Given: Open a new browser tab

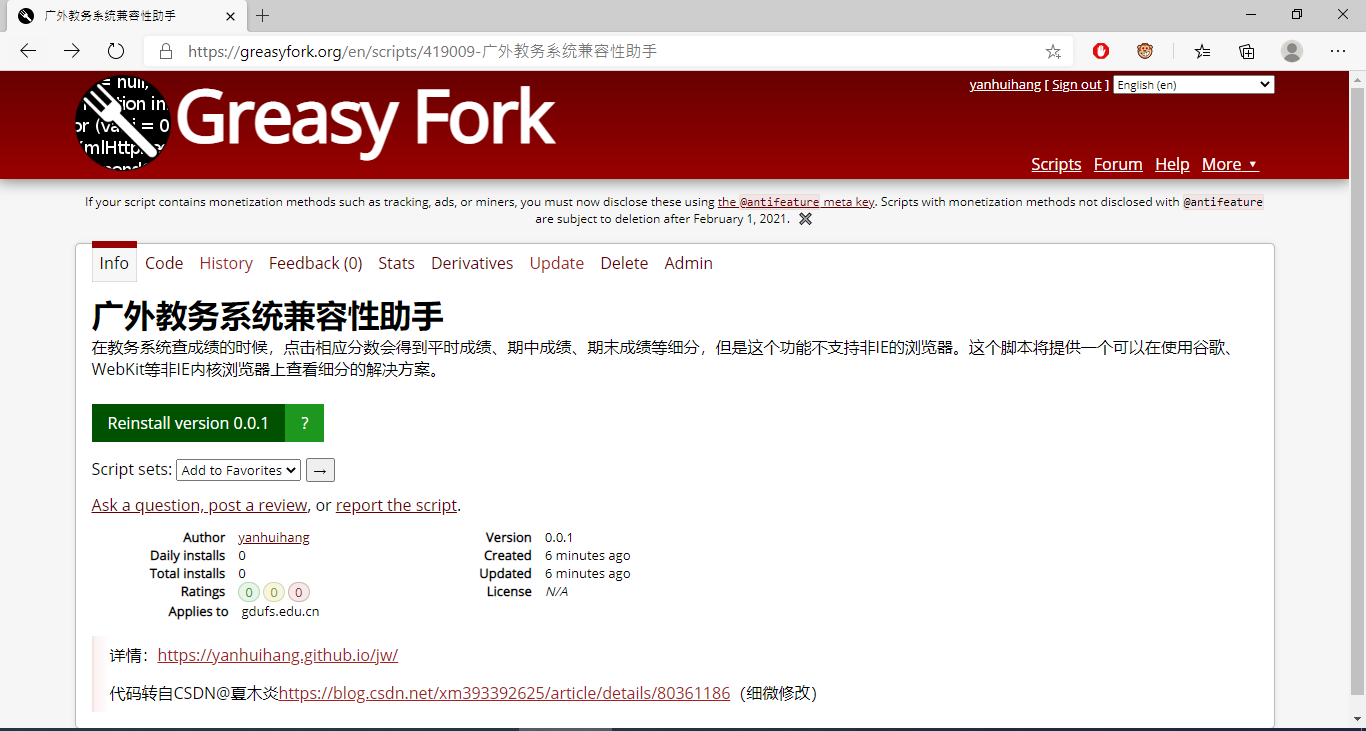Looking at the screenshot, I should click(263, 16).
